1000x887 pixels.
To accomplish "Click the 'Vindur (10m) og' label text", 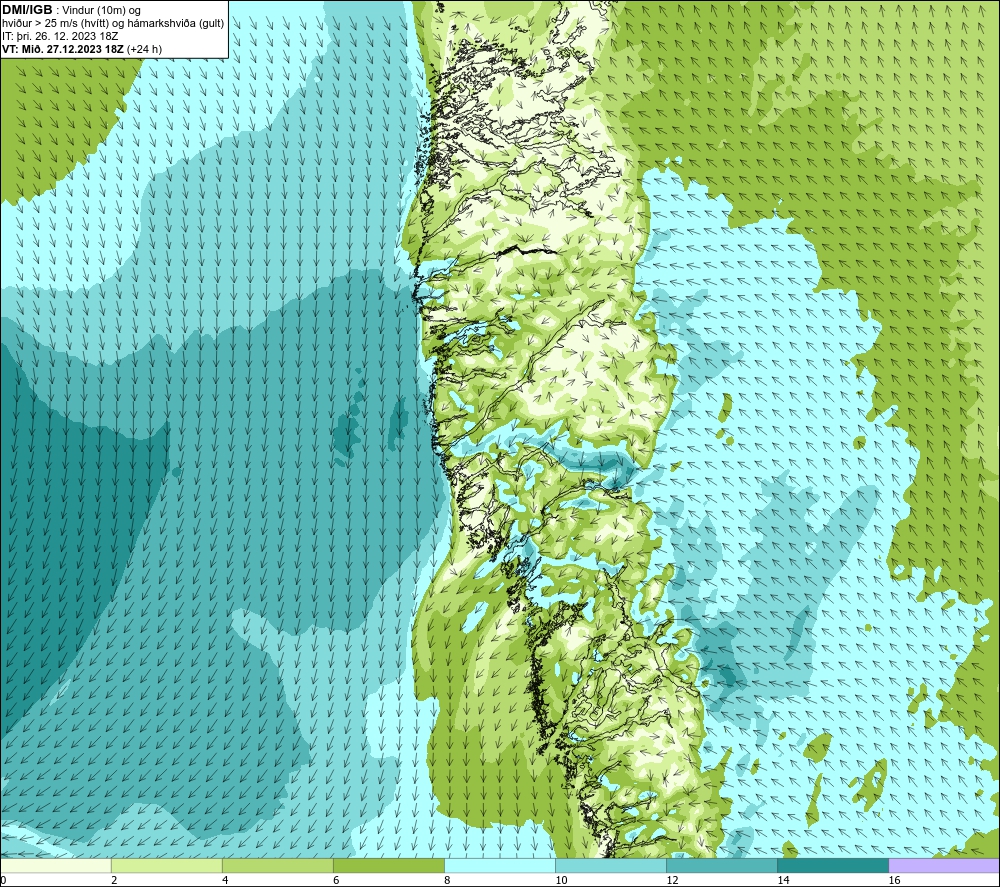I will (x=102, y=11).
